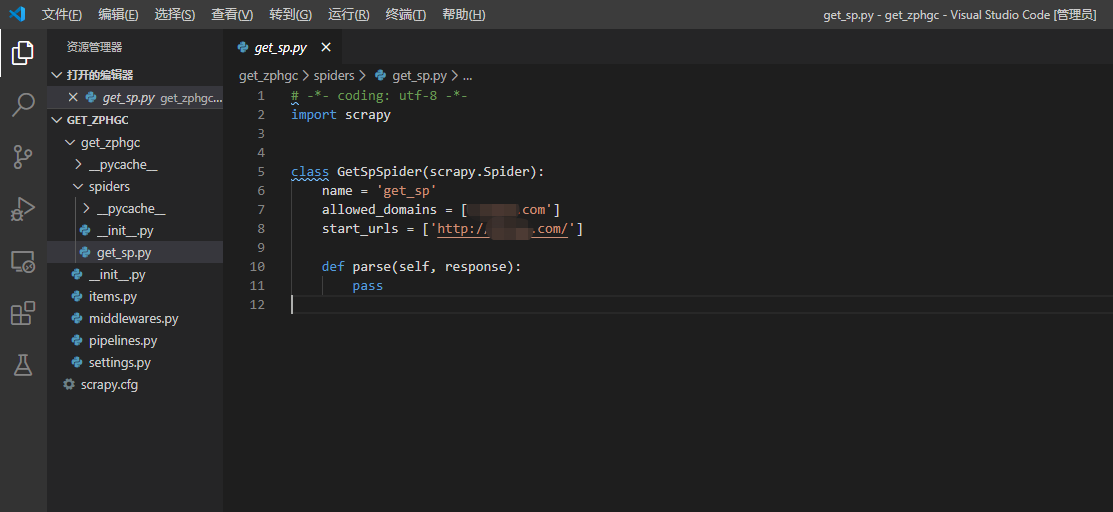Screen dimensions: 1113x512
Task: Click spiders in the breadcrumb
Action: coord(334,75)
